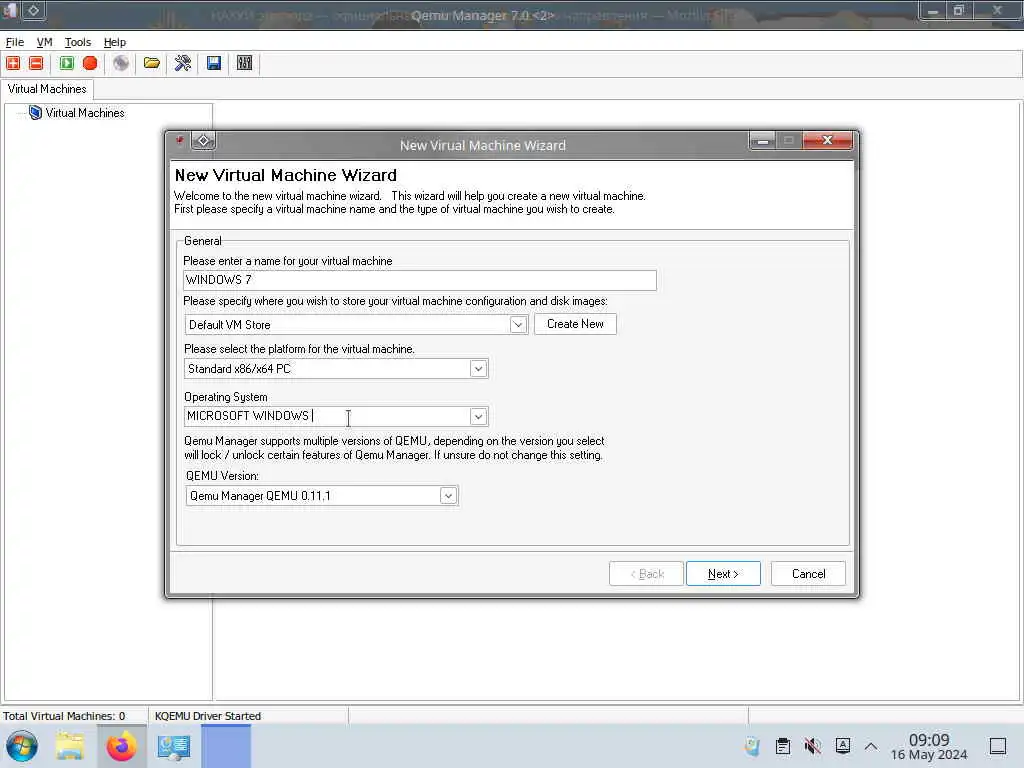This screenshot has width=1024, height=768.
Task: Click the settings sliders toolbar icon
Action: pyautogui.click(x=244, y=63)
